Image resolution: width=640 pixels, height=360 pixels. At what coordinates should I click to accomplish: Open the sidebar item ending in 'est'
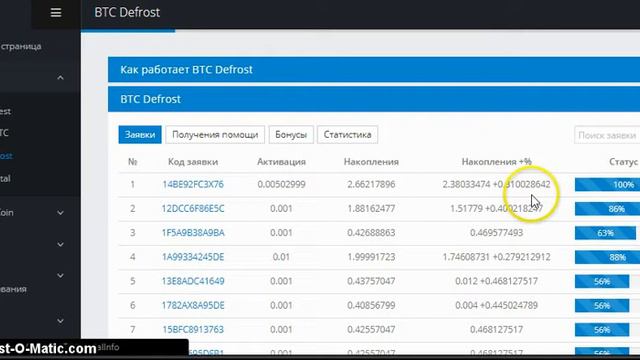[6, 111]
